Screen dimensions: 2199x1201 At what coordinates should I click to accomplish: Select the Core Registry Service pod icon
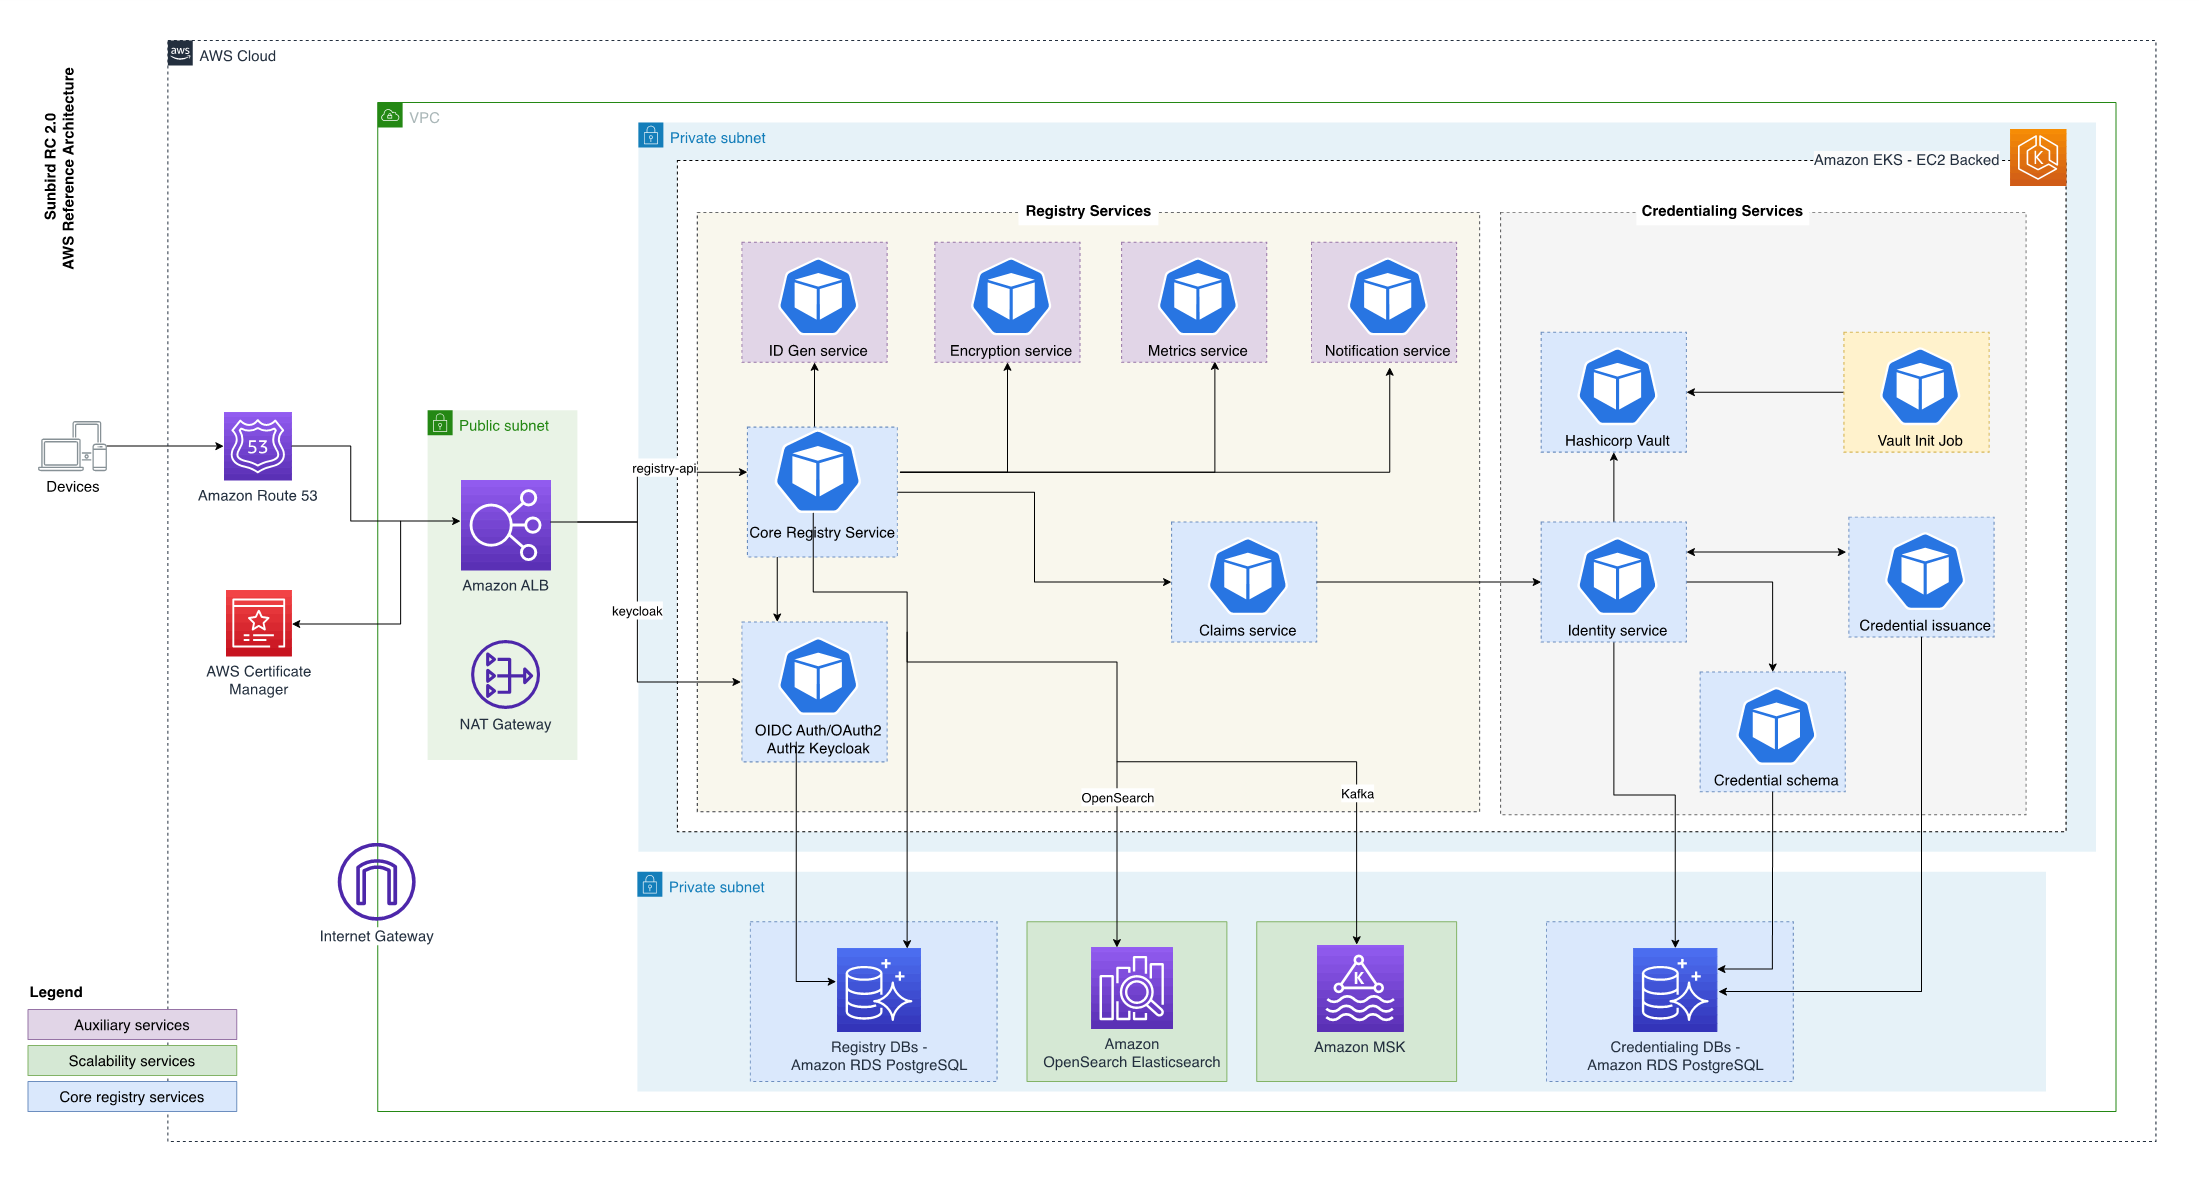coord(818,472)
